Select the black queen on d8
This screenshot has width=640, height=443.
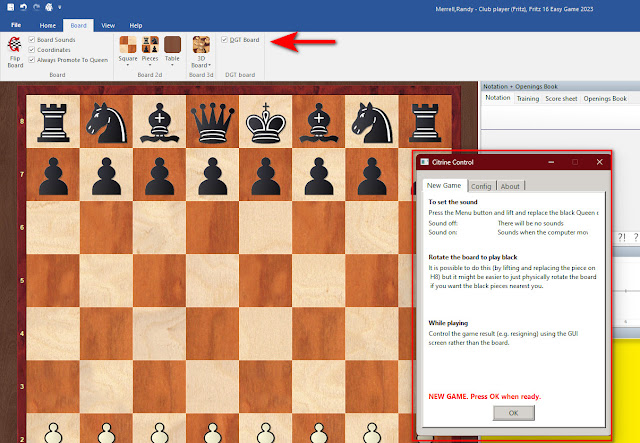pyautogui.click(x=212, y=122)
